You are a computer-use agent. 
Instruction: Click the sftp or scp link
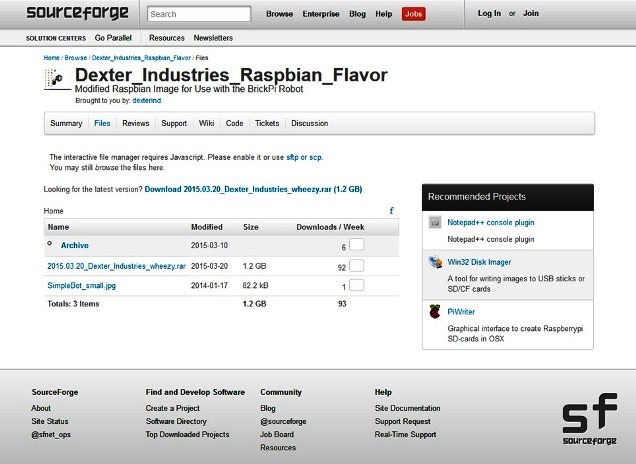[x=304, y=157]
